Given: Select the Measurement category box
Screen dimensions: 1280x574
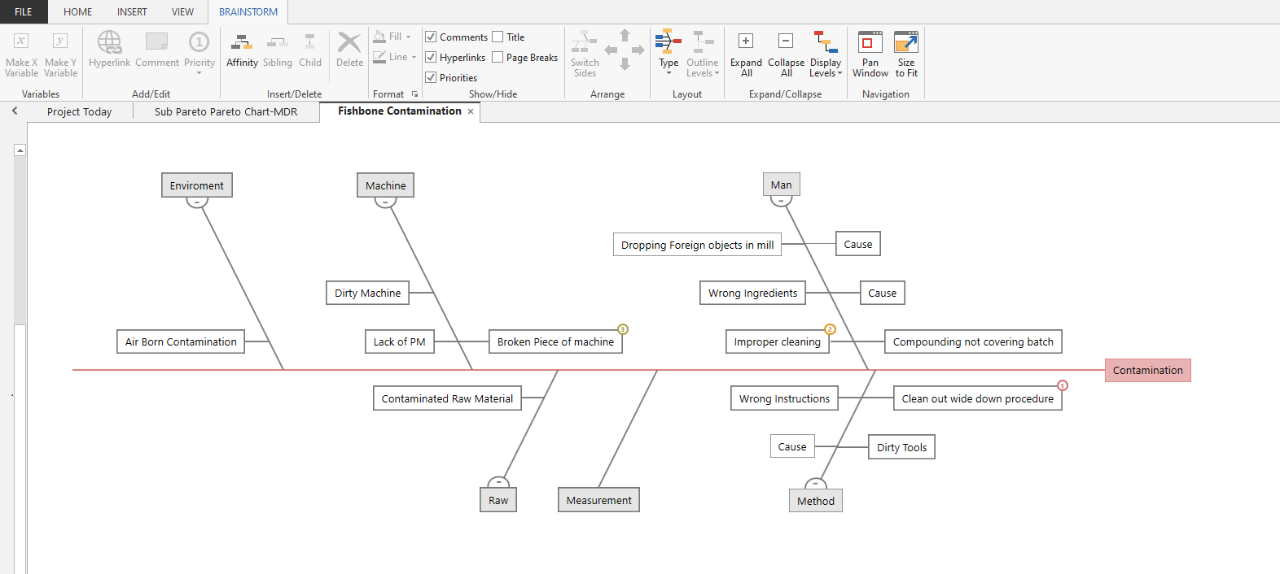Looking at the screenshot, I should (598, 500).
